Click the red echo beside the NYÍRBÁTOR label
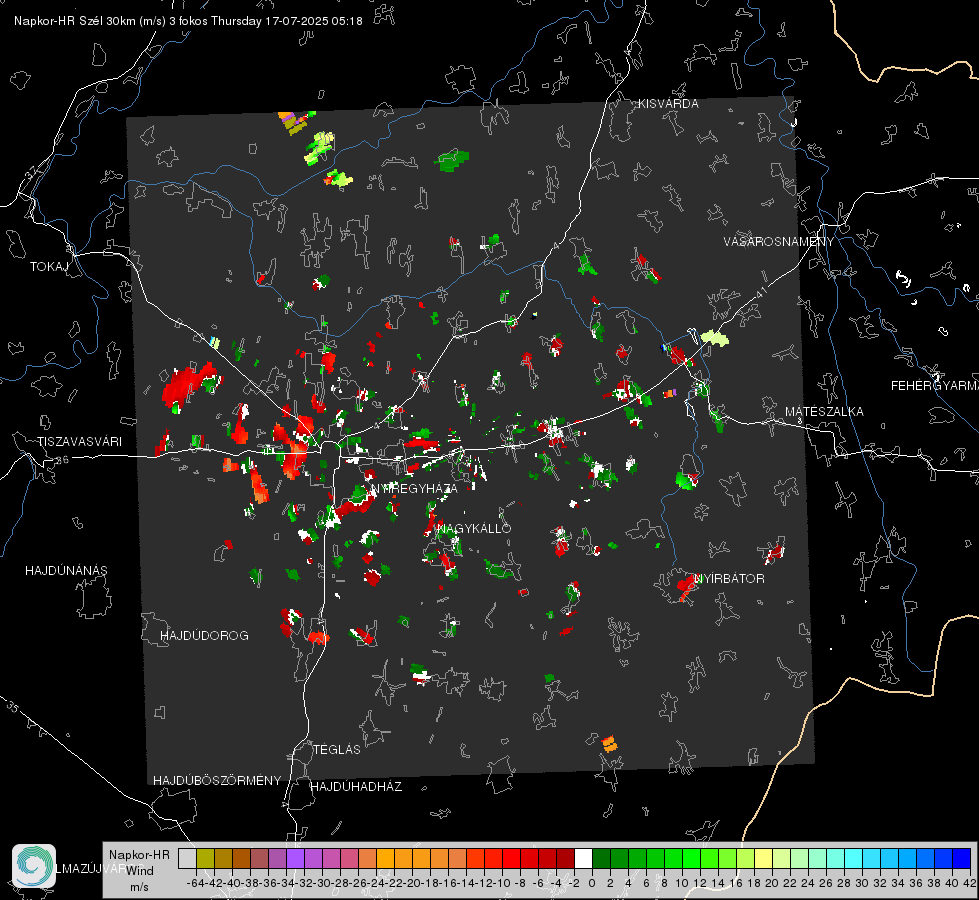Image resolution: width=979 pixels, height=900 pixels. [686, 587]
